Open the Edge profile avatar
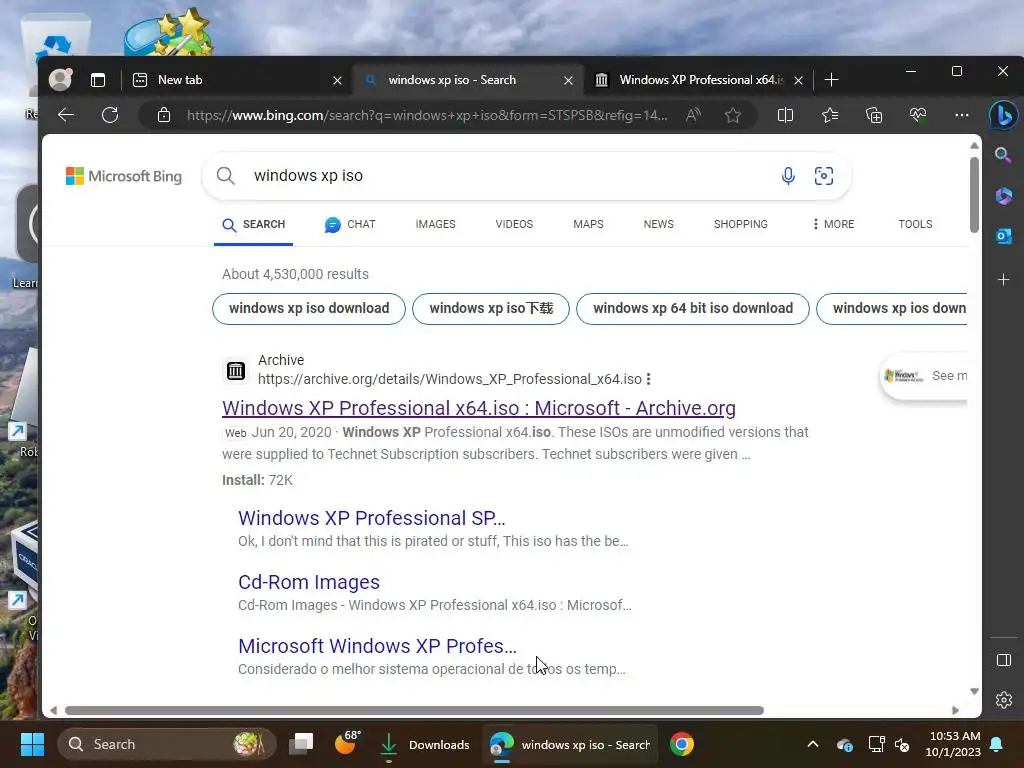The width and height of the screenshot is (1024, 768). click(60, 80)
